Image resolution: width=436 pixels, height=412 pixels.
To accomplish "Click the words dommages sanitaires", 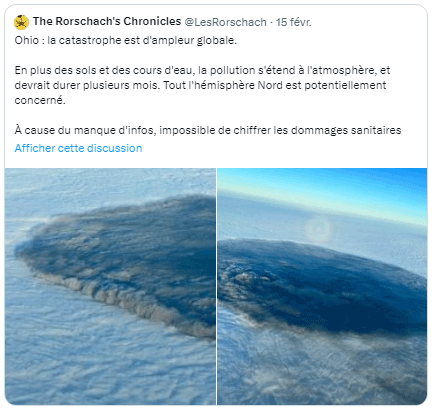I will click(346, 130).
